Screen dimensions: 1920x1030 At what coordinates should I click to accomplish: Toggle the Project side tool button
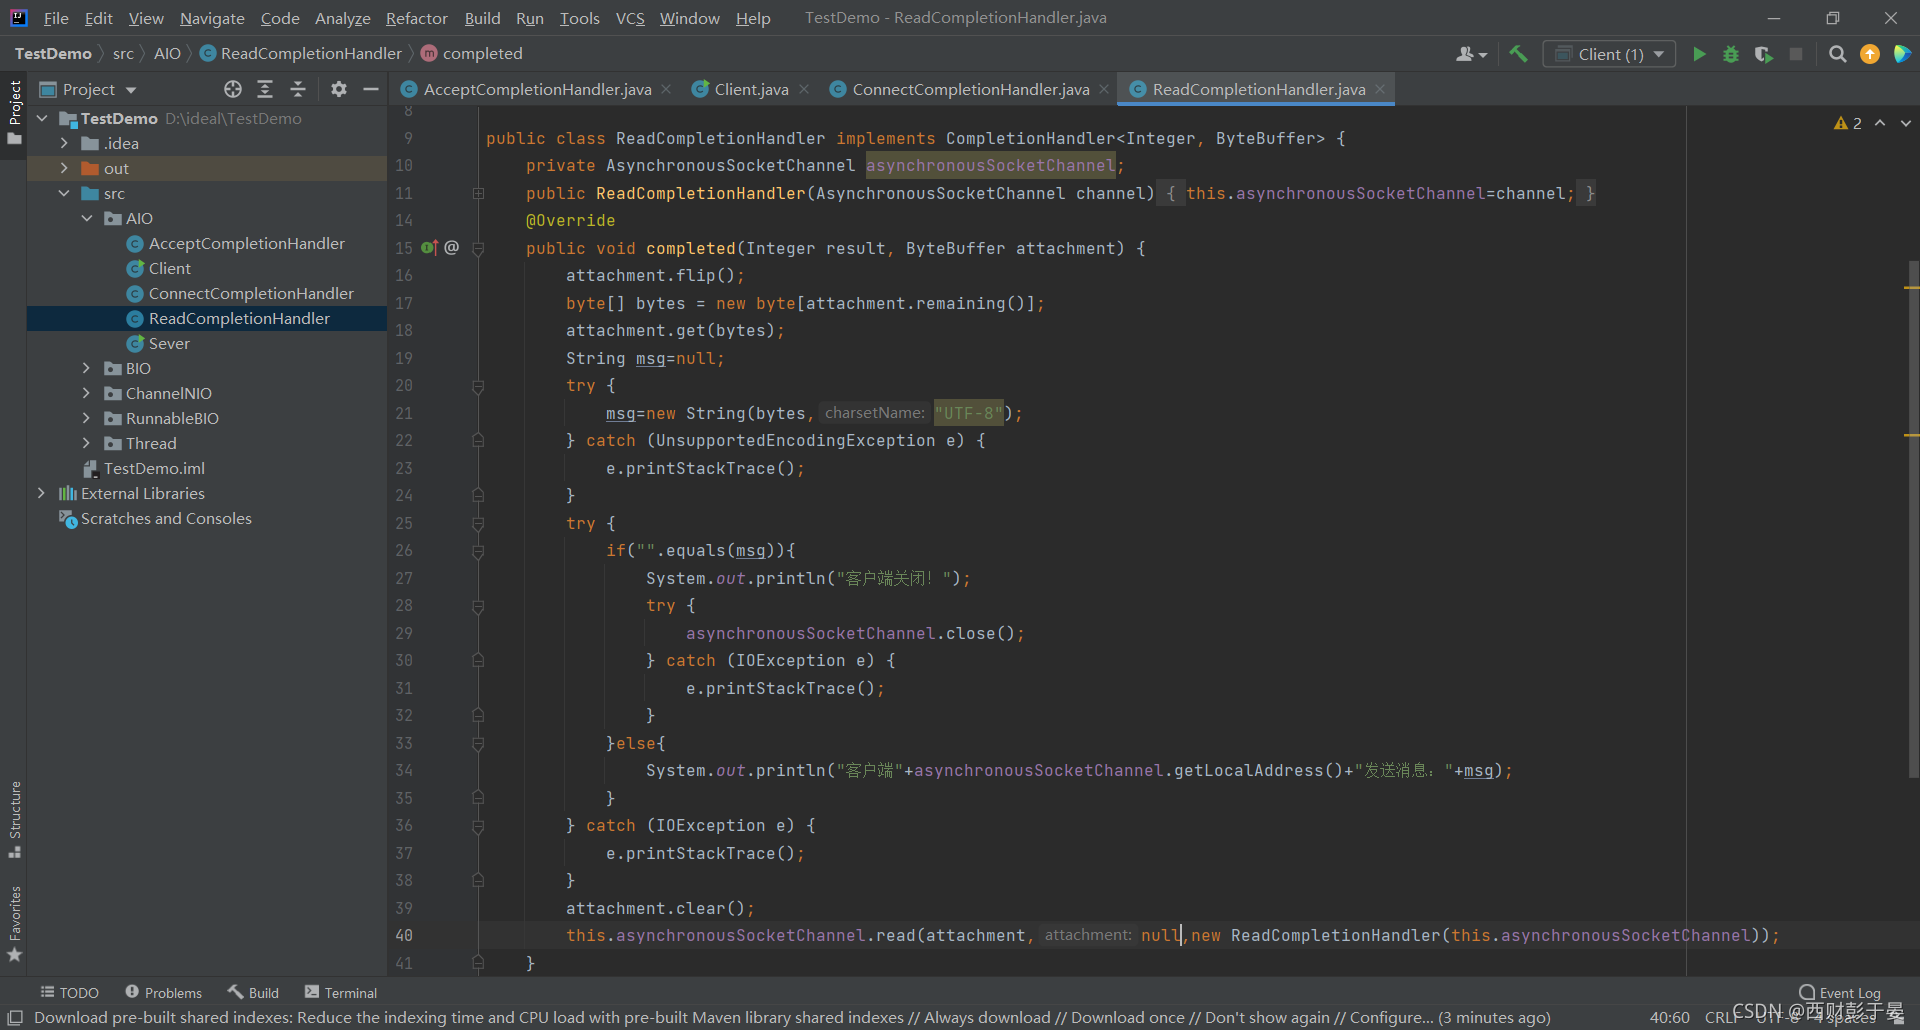(14, 112)
